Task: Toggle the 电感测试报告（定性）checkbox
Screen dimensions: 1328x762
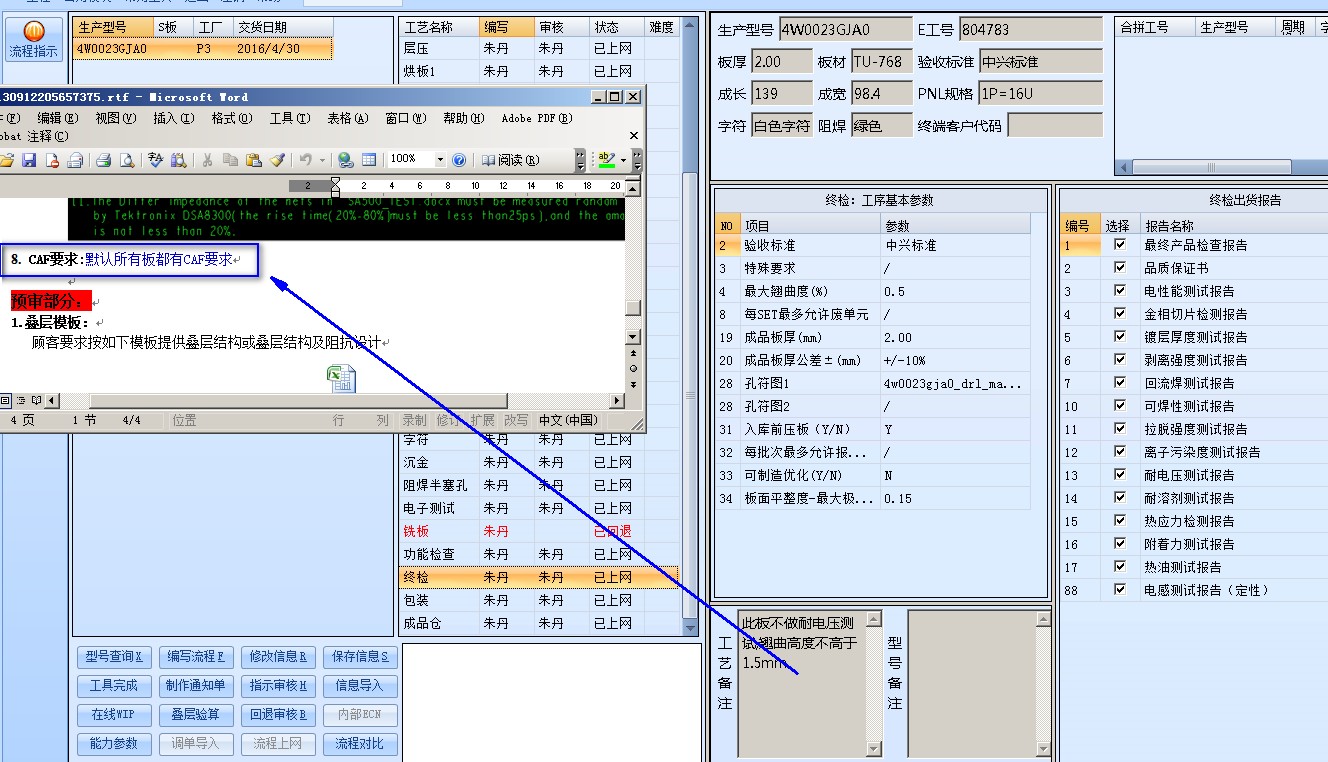Action: [1120, 590]
